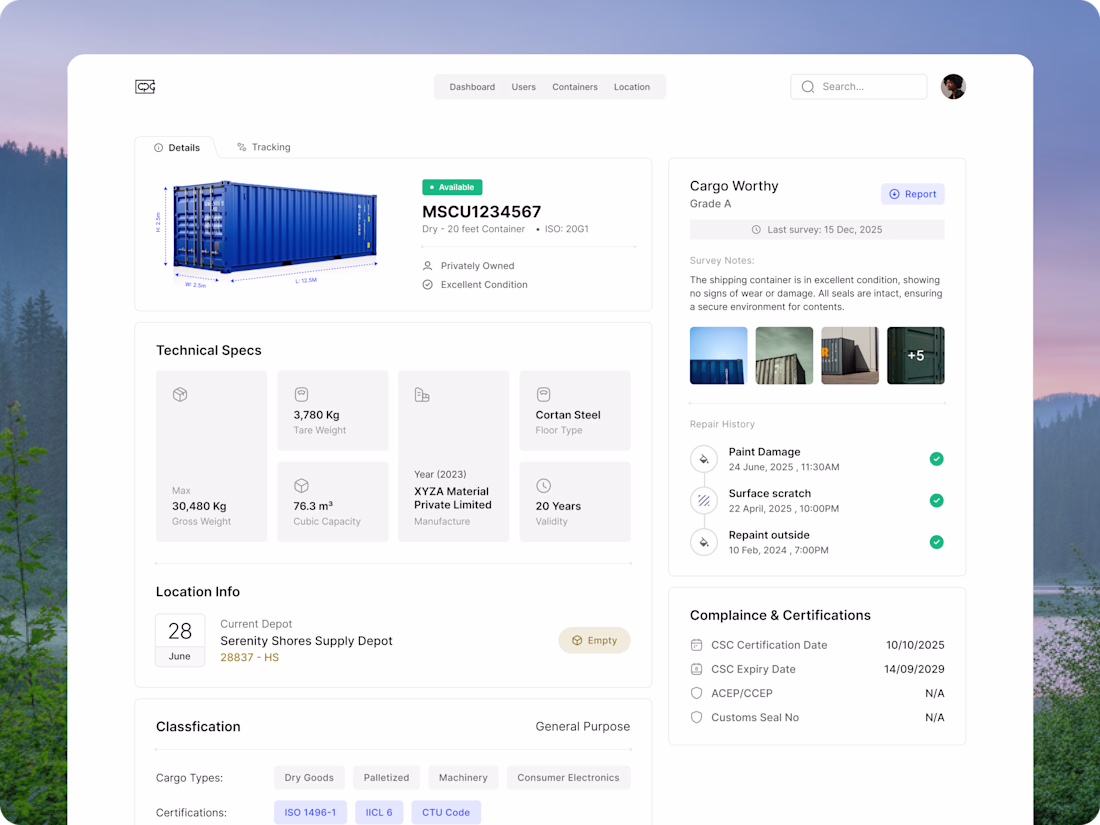This screenshot has height=825, width=1100.
Task: Click the Report button
Action: pyautogui.click(x=912, y=194)
